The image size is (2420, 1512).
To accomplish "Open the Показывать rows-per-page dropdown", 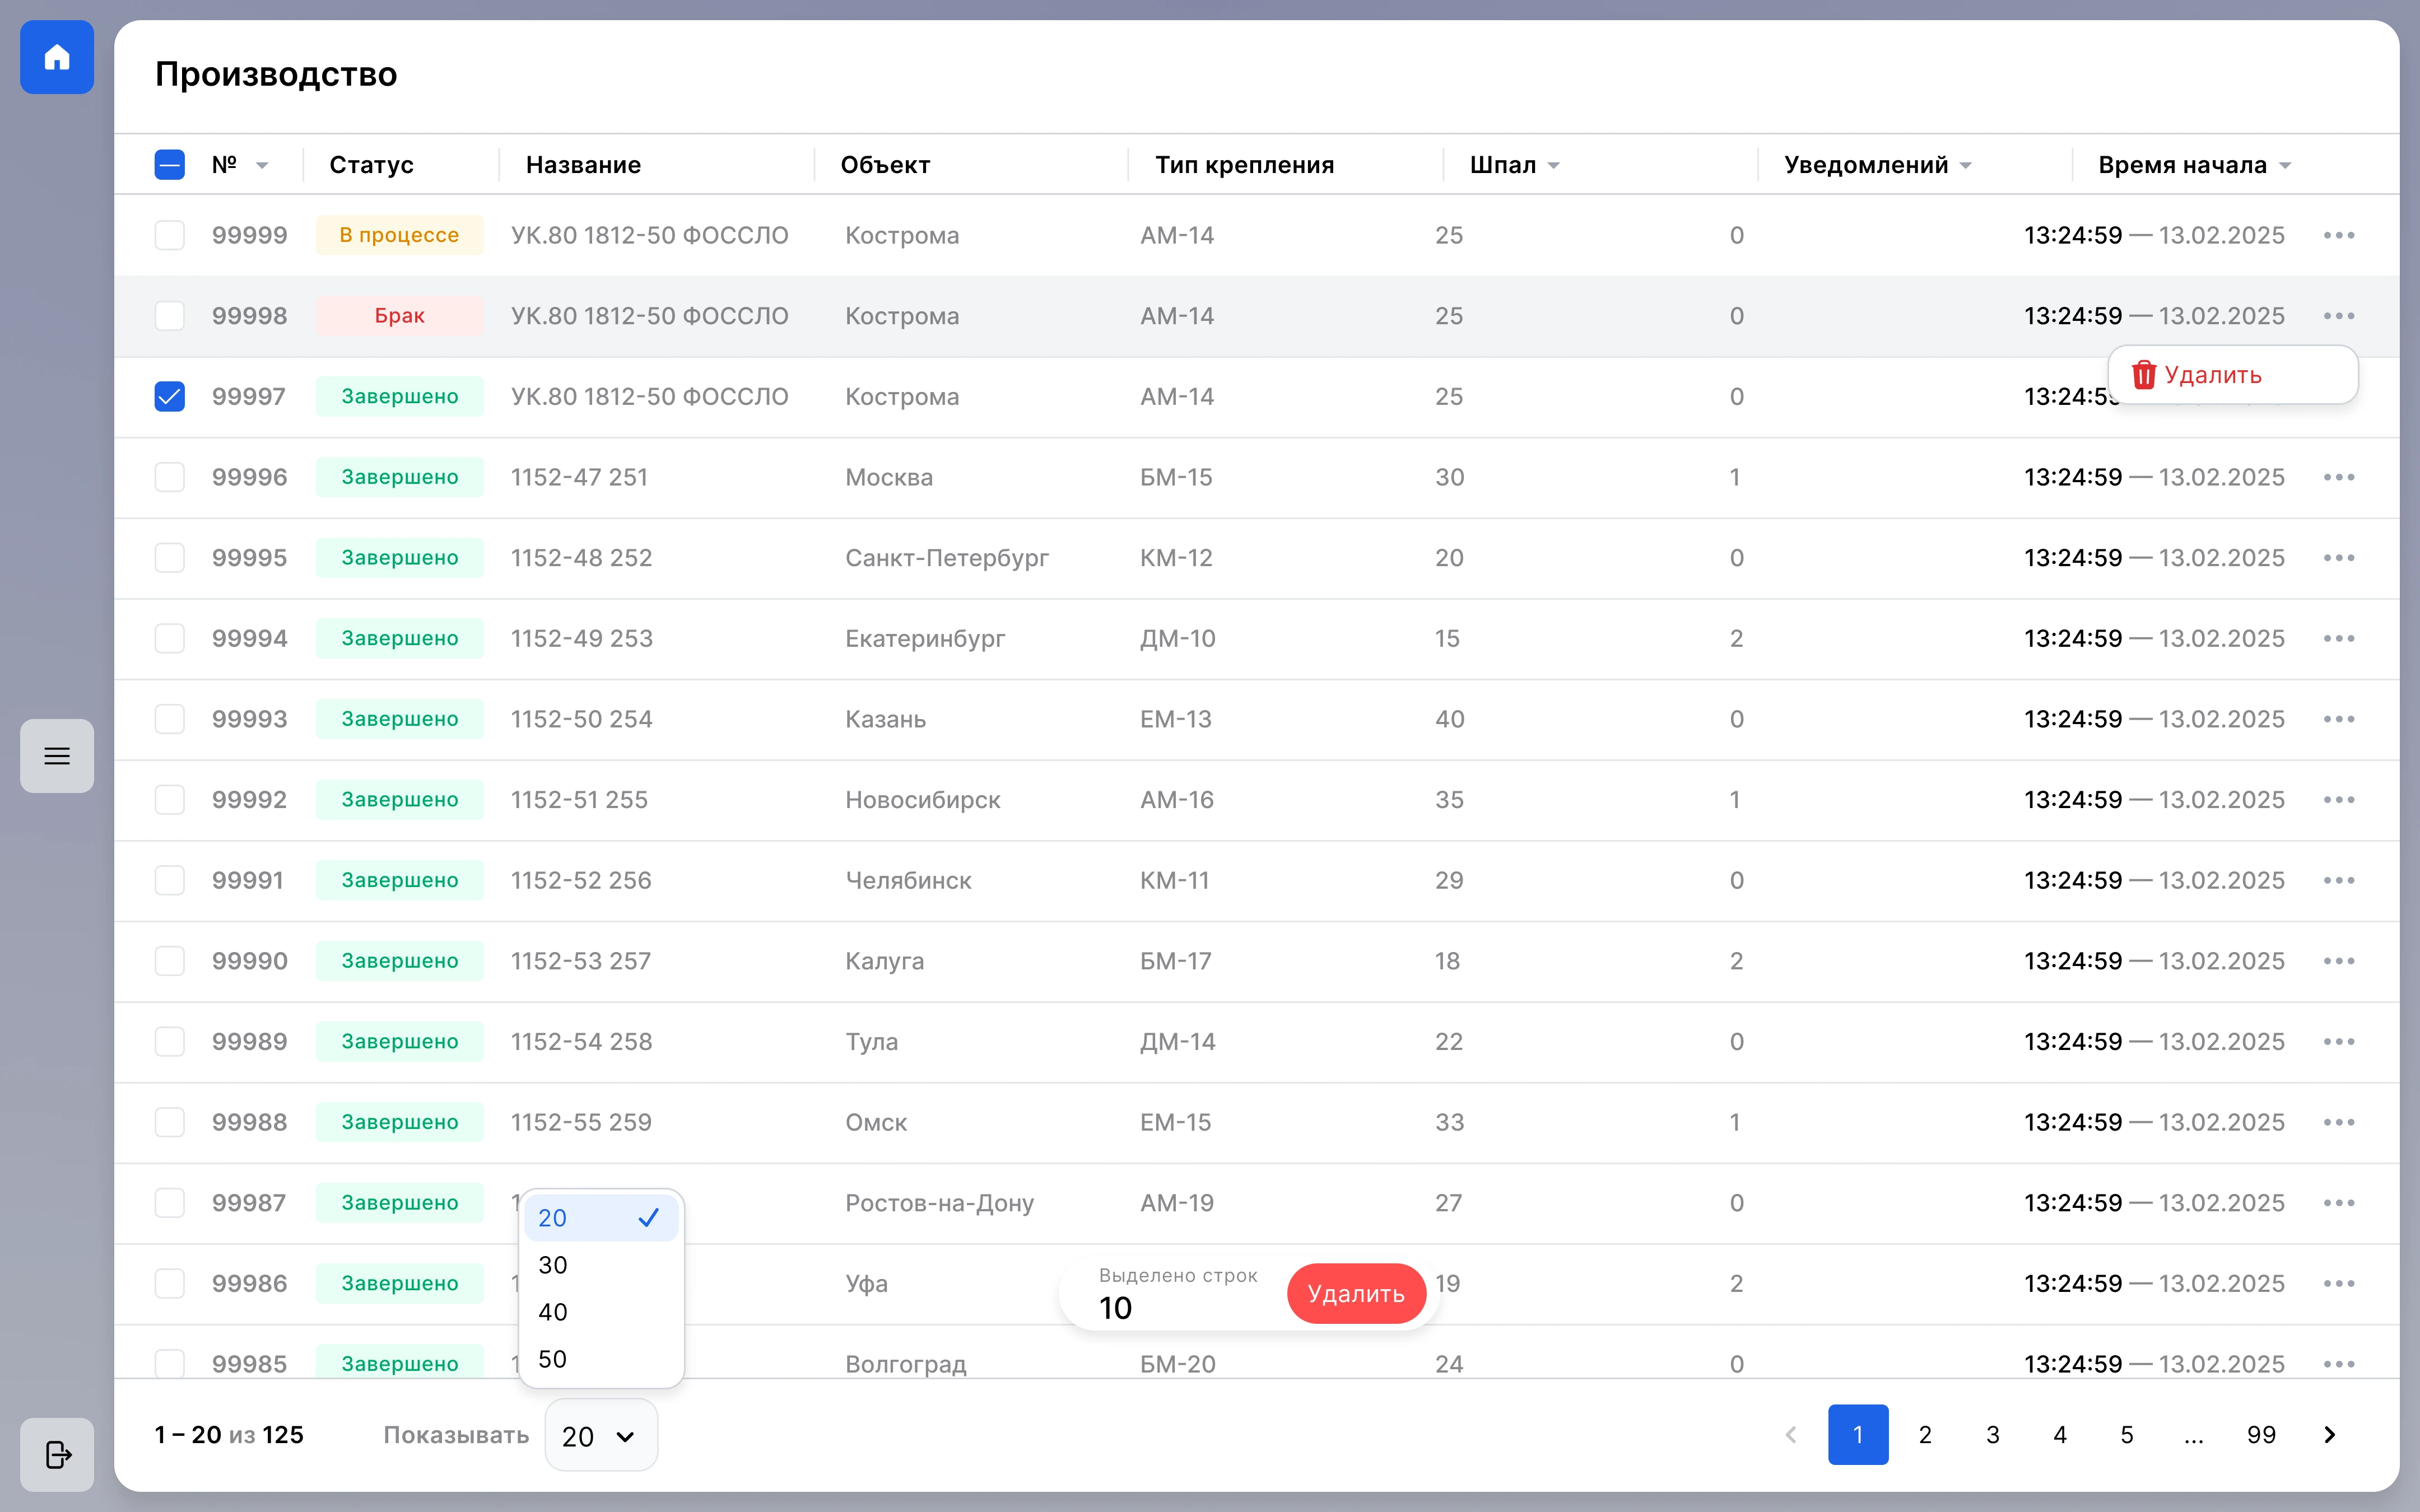I will coord(601,1435).
